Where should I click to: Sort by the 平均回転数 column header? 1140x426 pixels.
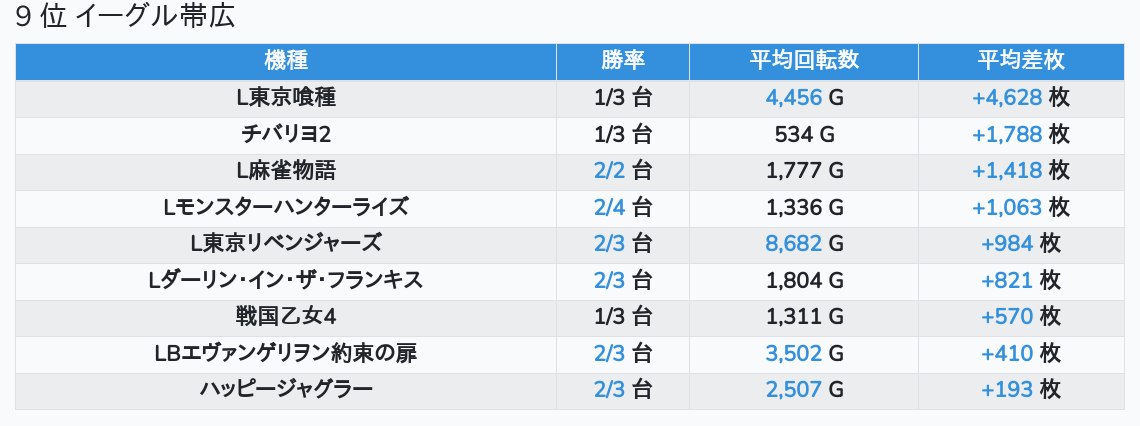coord(804,61)
